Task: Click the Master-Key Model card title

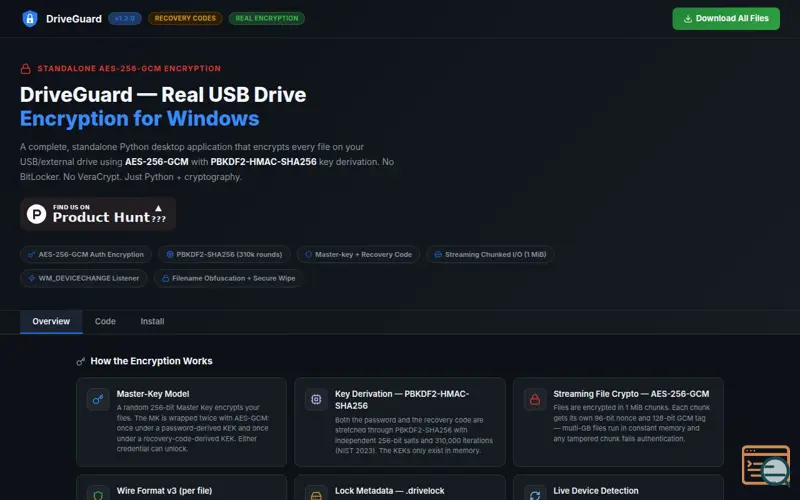Action: pyautogui.click(x=153, y=394)
